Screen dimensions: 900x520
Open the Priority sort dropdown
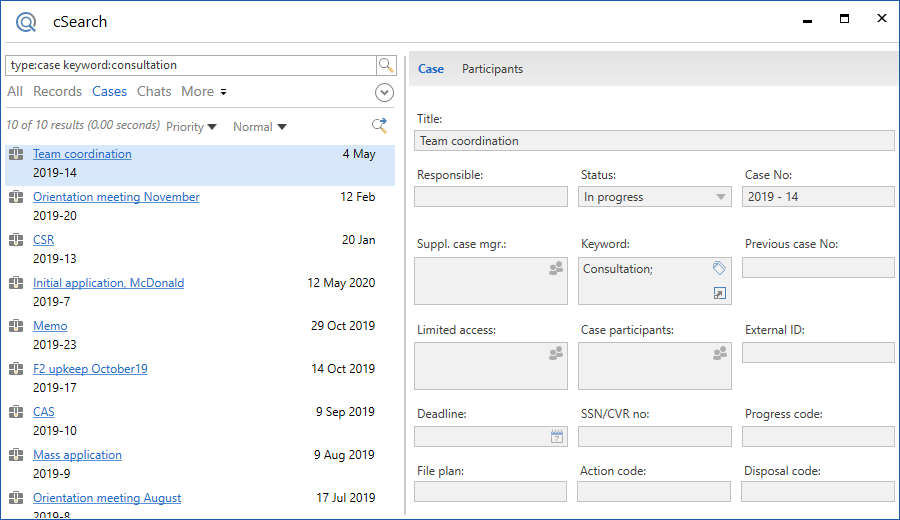point(191,127)
